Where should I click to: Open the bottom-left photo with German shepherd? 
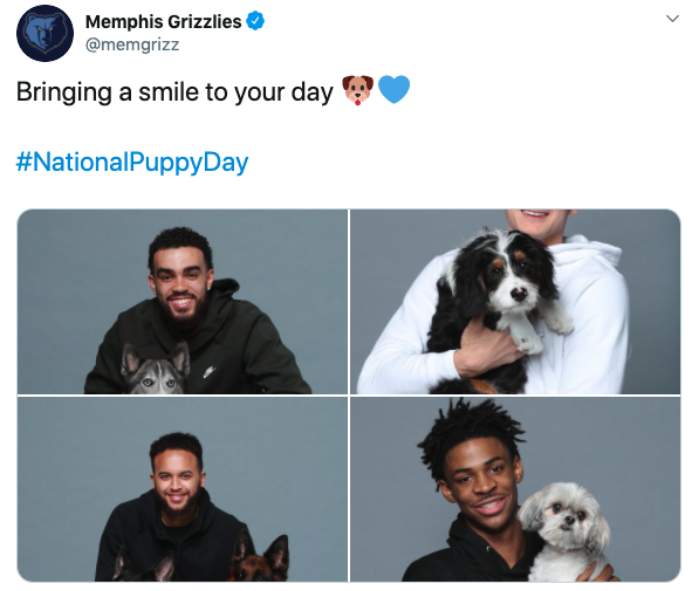(182, 489)
